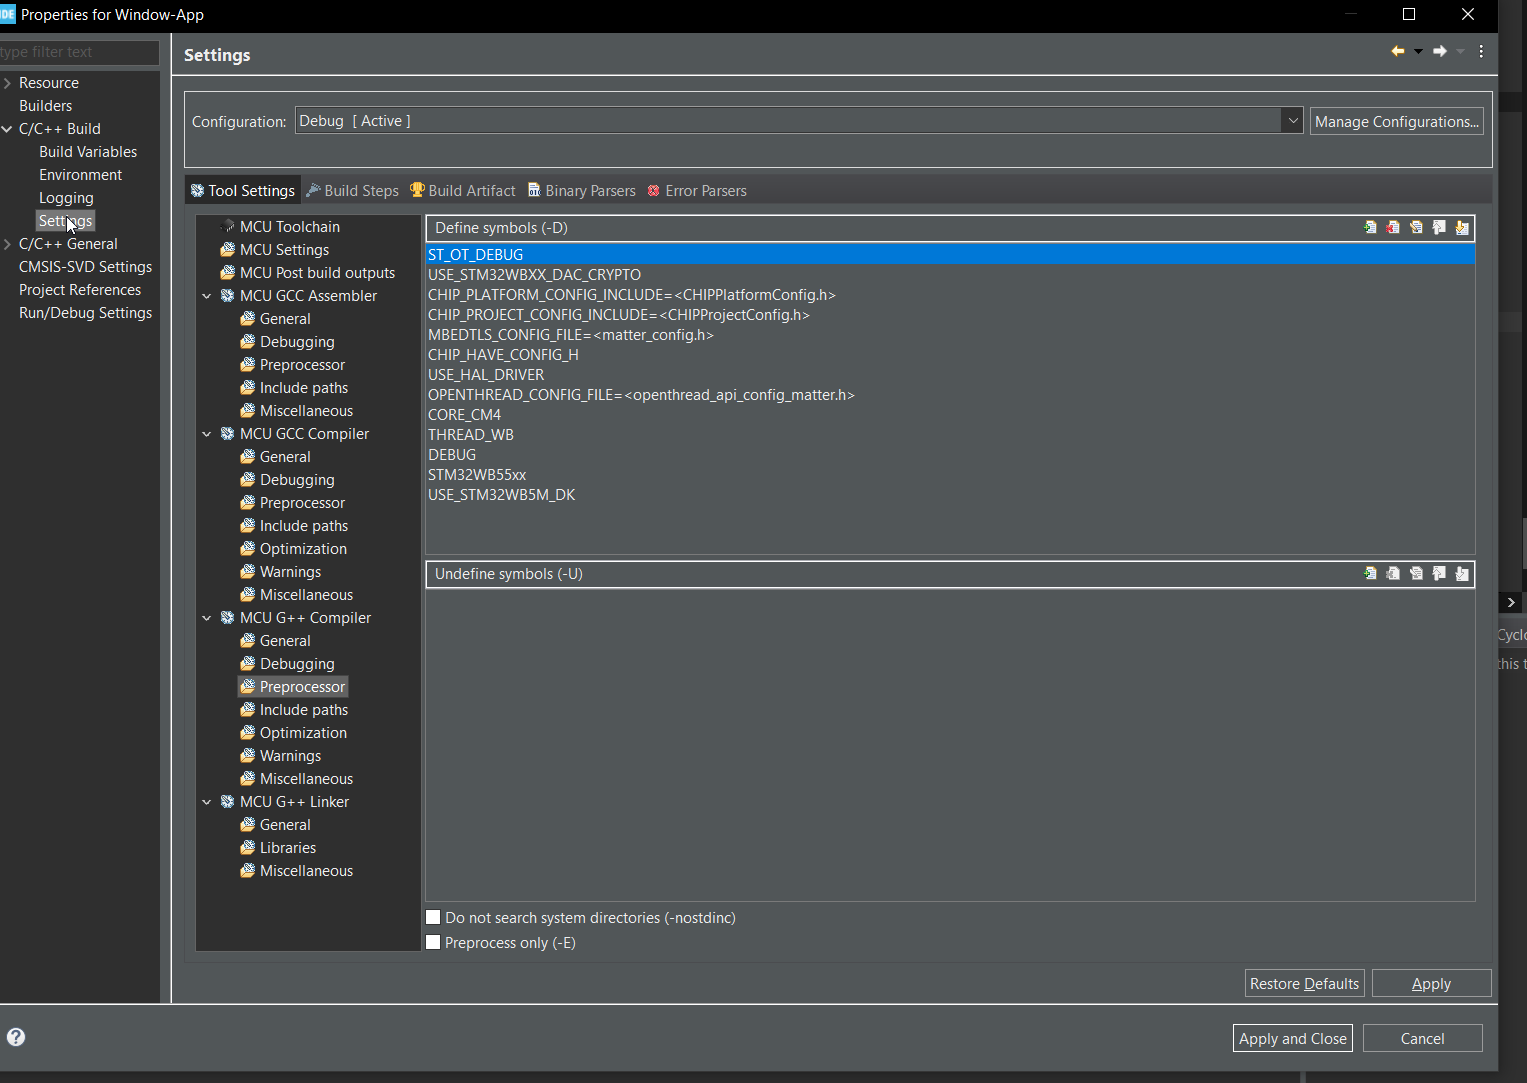Delete the selected define symbol
The width and height of the screenshot is (1527, 1083).
pyautogui.click(x=1393, y=227)
